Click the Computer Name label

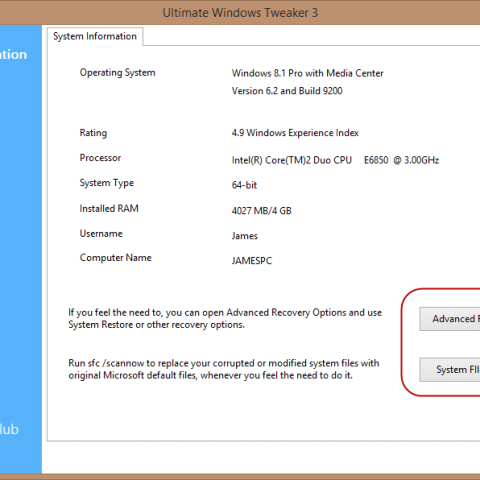pos(116,258)
